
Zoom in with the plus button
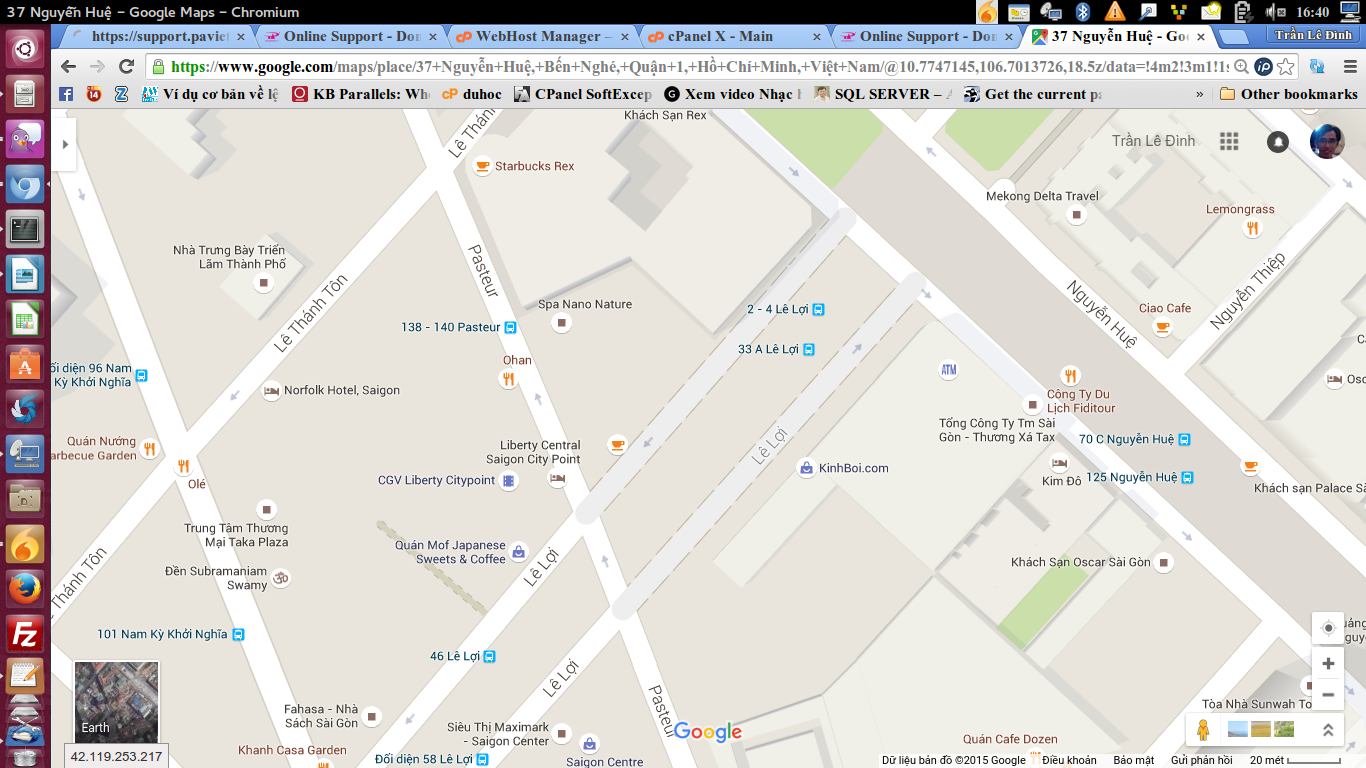click(1328, 664)
